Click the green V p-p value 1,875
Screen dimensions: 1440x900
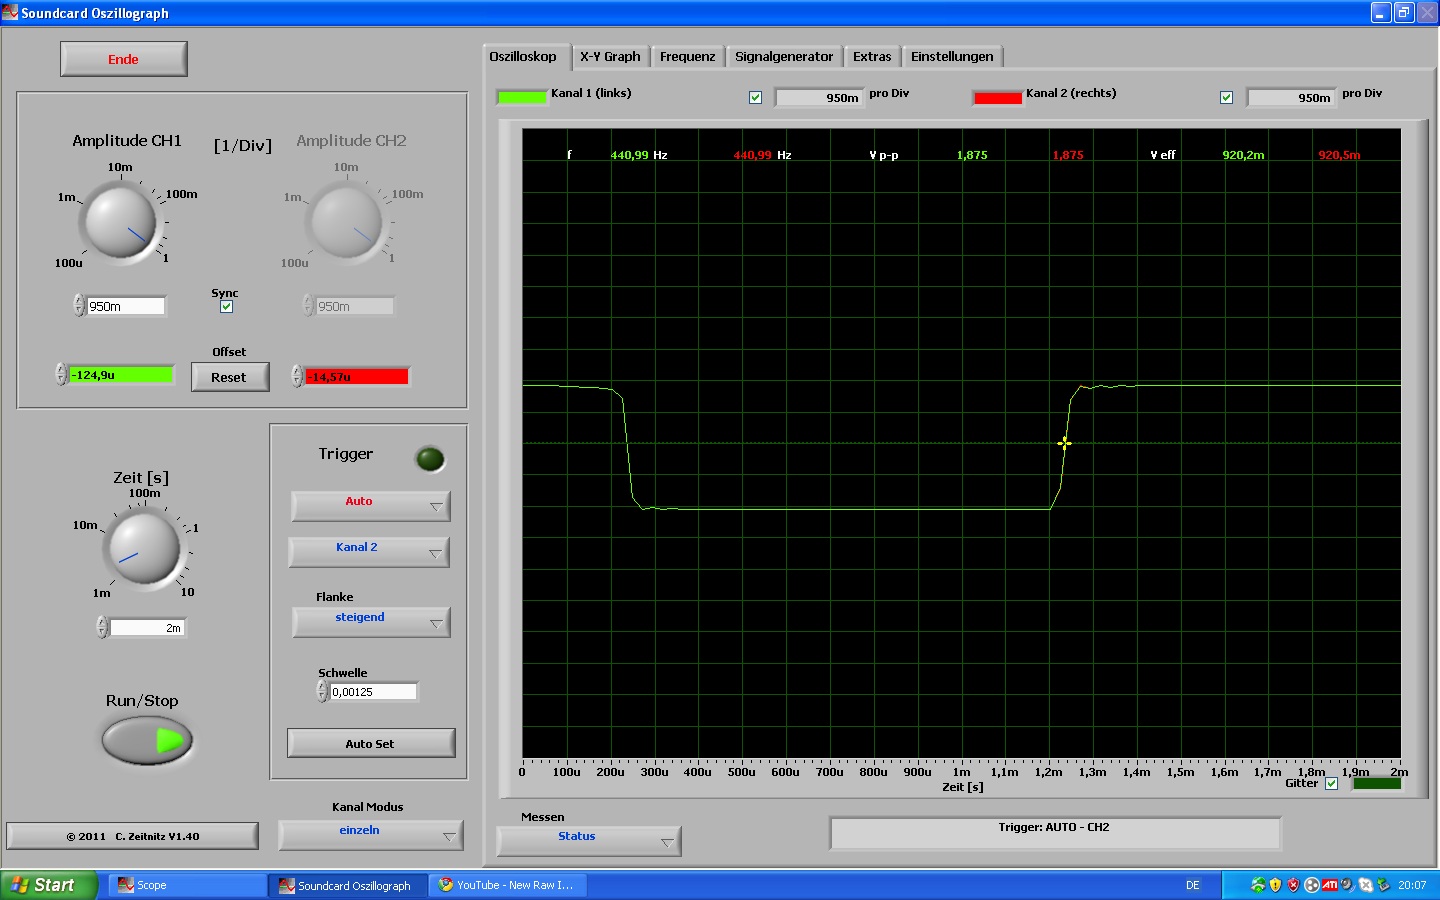(x=972, y=155)
